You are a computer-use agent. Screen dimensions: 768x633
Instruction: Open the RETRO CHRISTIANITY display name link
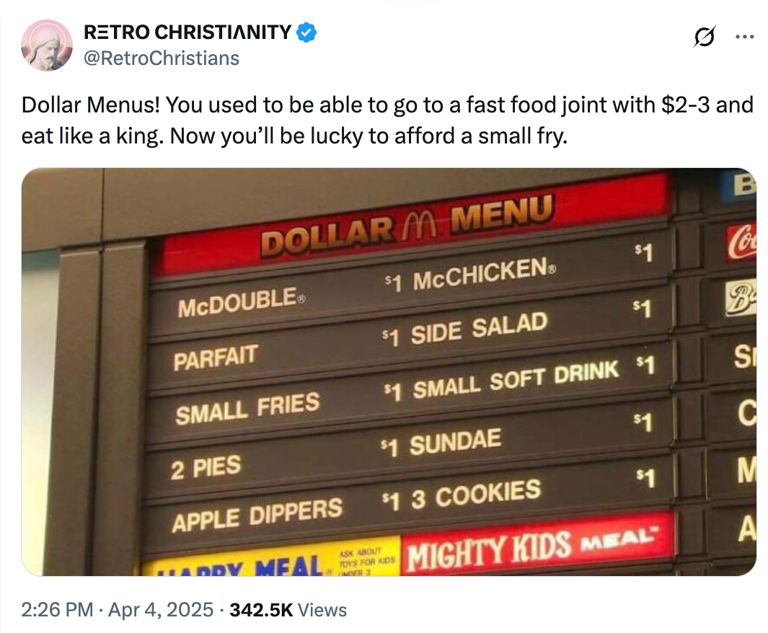coord(187,33)
